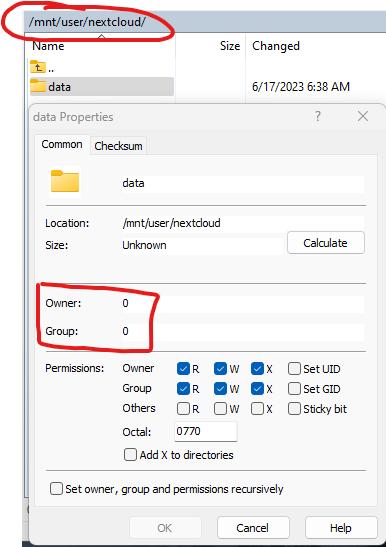
Task: Enable Others execute (X) permission
Action: point(257,409)
